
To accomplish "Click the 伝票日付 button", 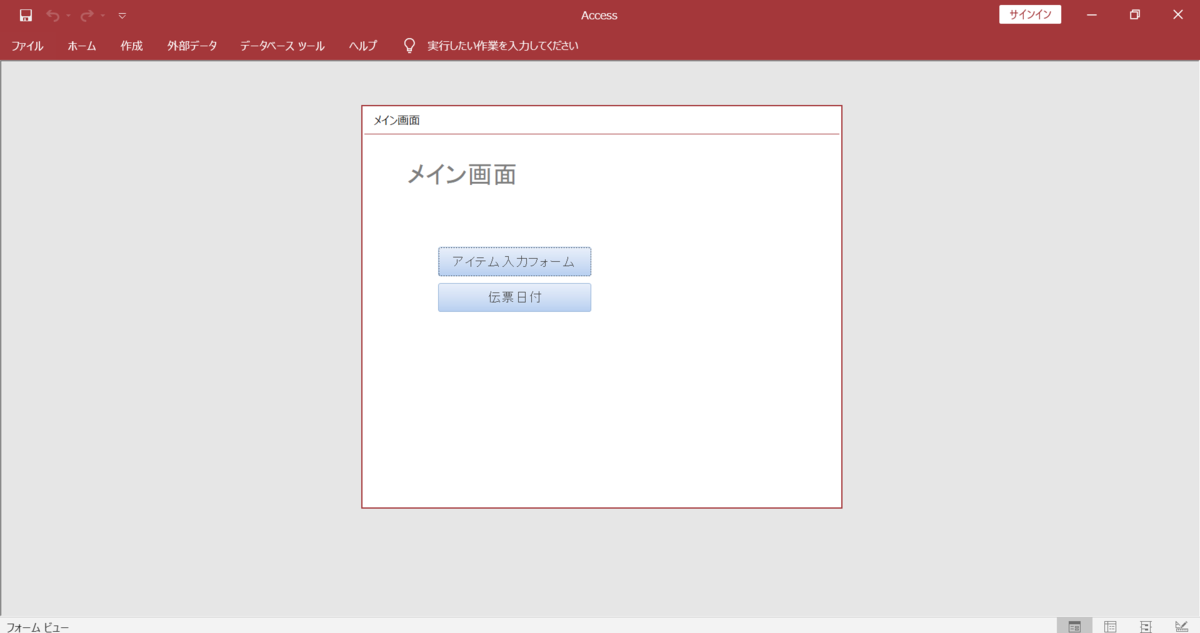I will pyautogui.click(x=514, y=297).
